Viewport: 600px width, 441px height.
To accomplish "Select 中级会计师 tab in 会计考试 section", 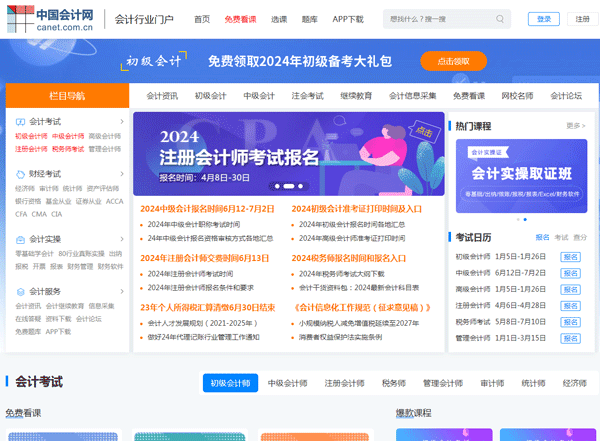I will 287,383.
